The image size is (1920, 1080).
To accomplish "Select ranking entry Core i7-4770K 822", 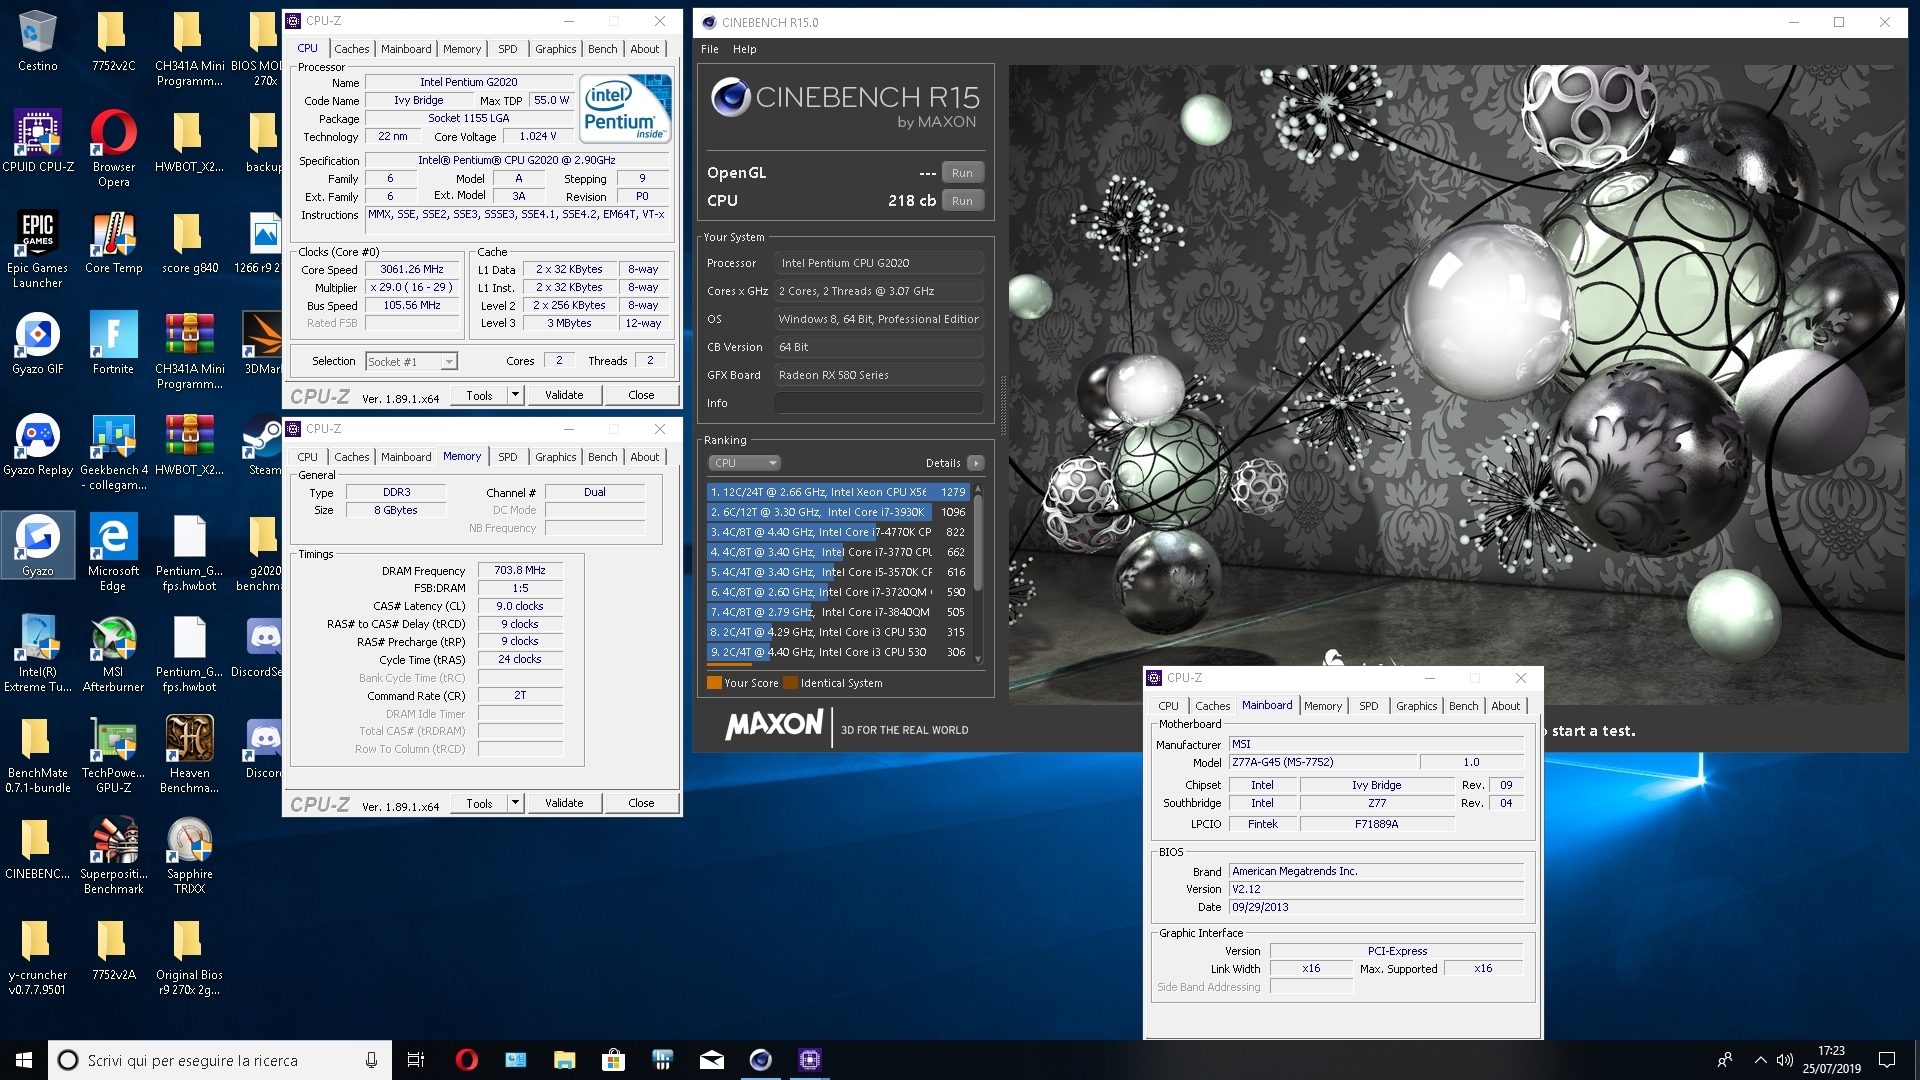I will [837, 532].
